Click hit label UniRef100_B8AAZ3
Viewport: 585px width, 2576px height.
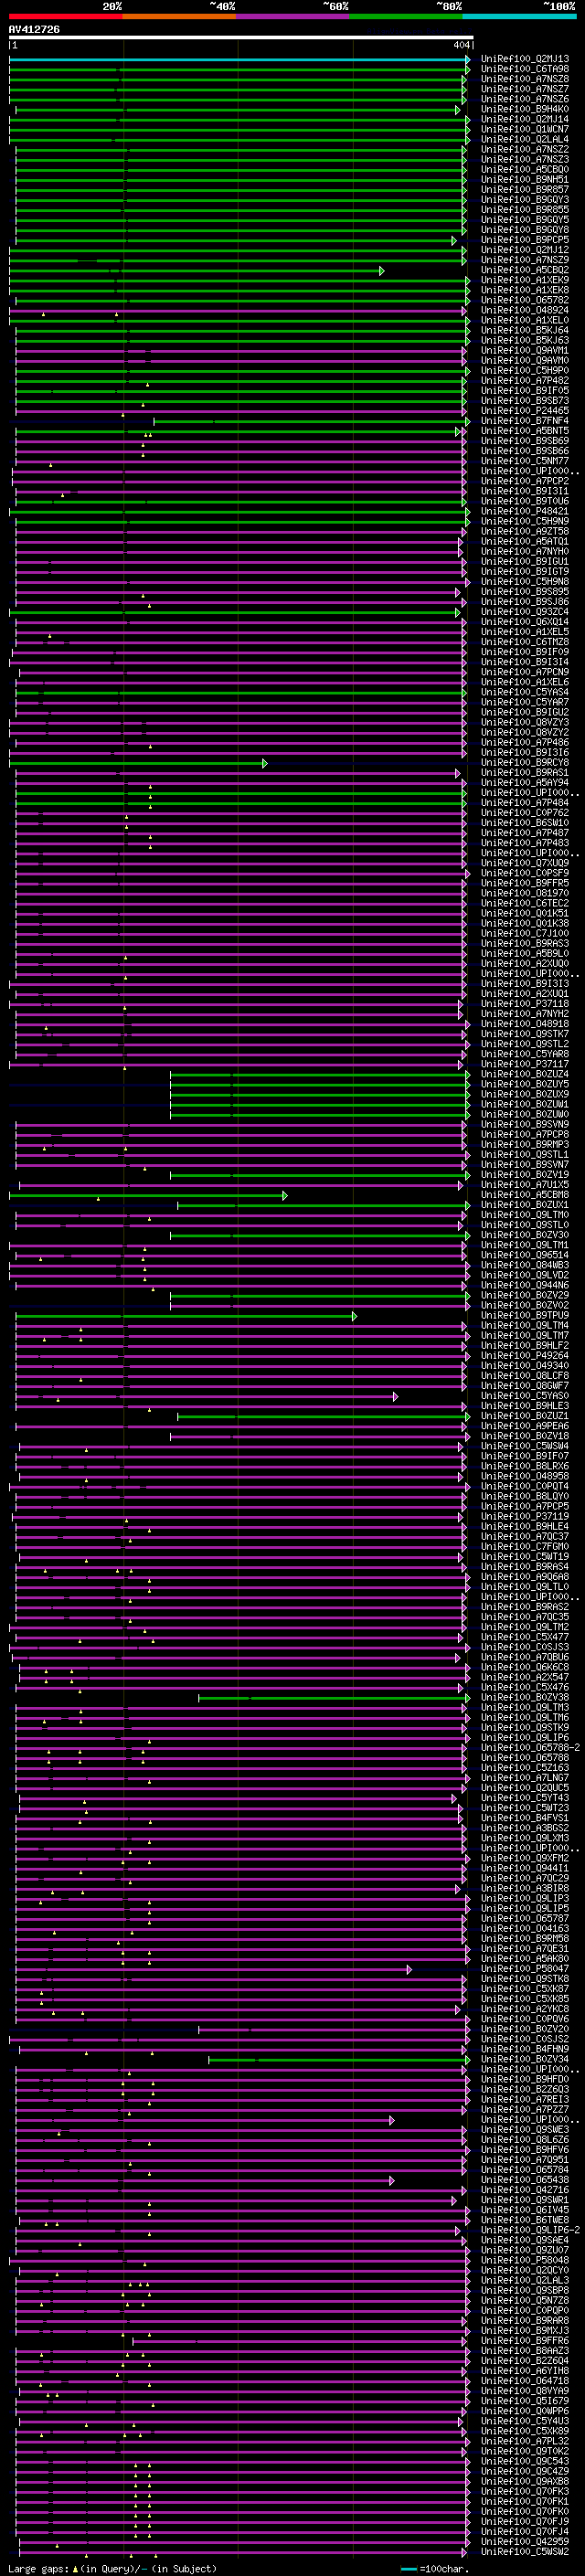click(x=525, y=2351)
